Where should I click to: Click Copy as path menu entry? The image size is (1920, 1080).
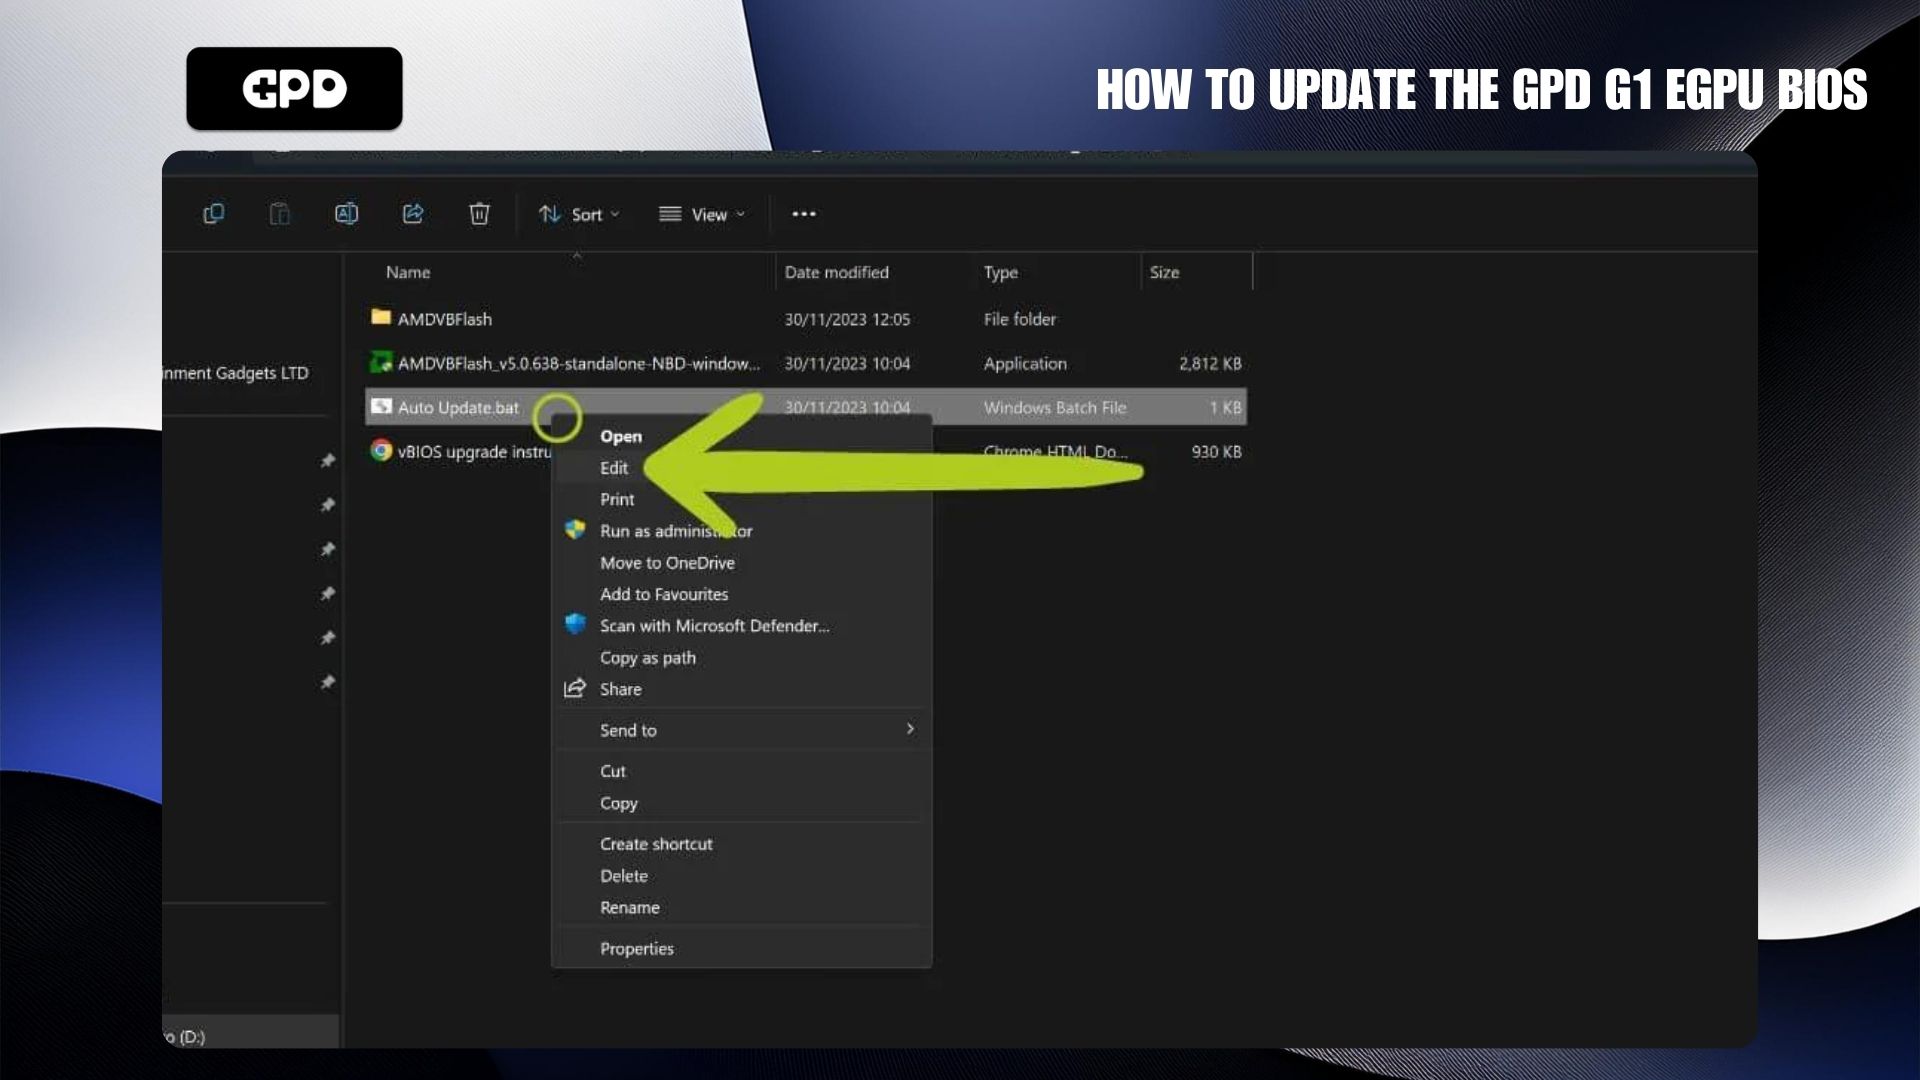[648, 658]
